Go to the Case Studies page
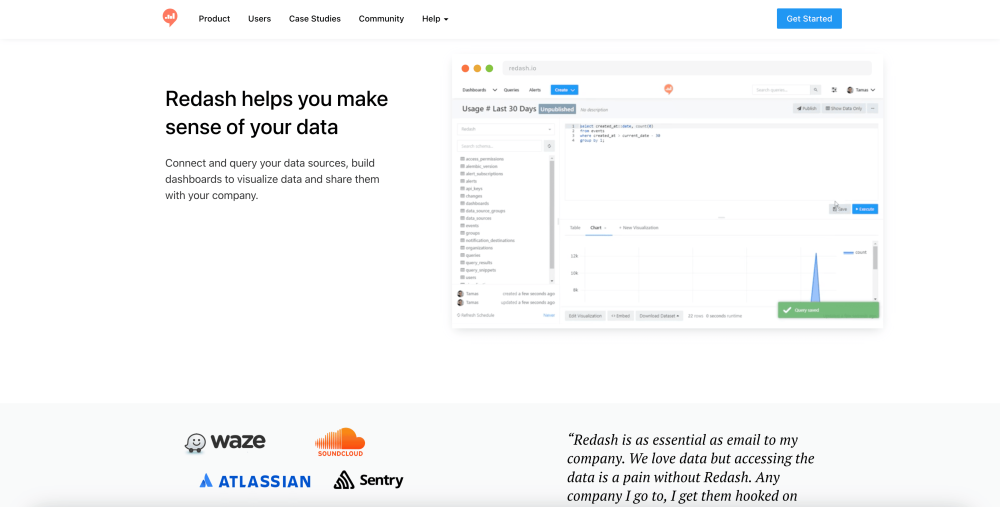This screenshot has width=1000, height=507. click(315, 19)
